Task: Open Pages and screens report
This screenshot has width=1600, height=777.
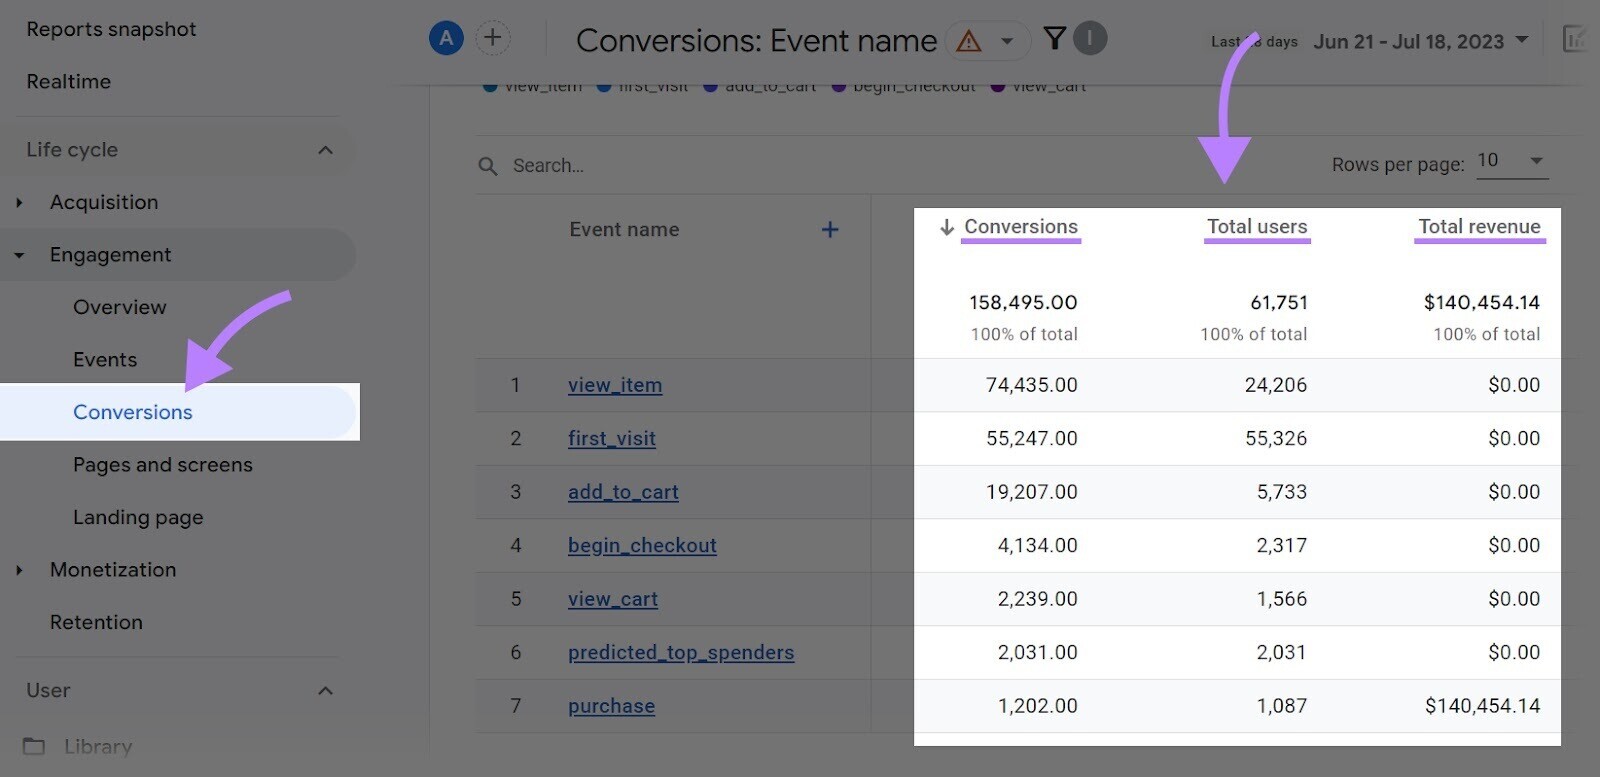Action: tap(163, 465)
